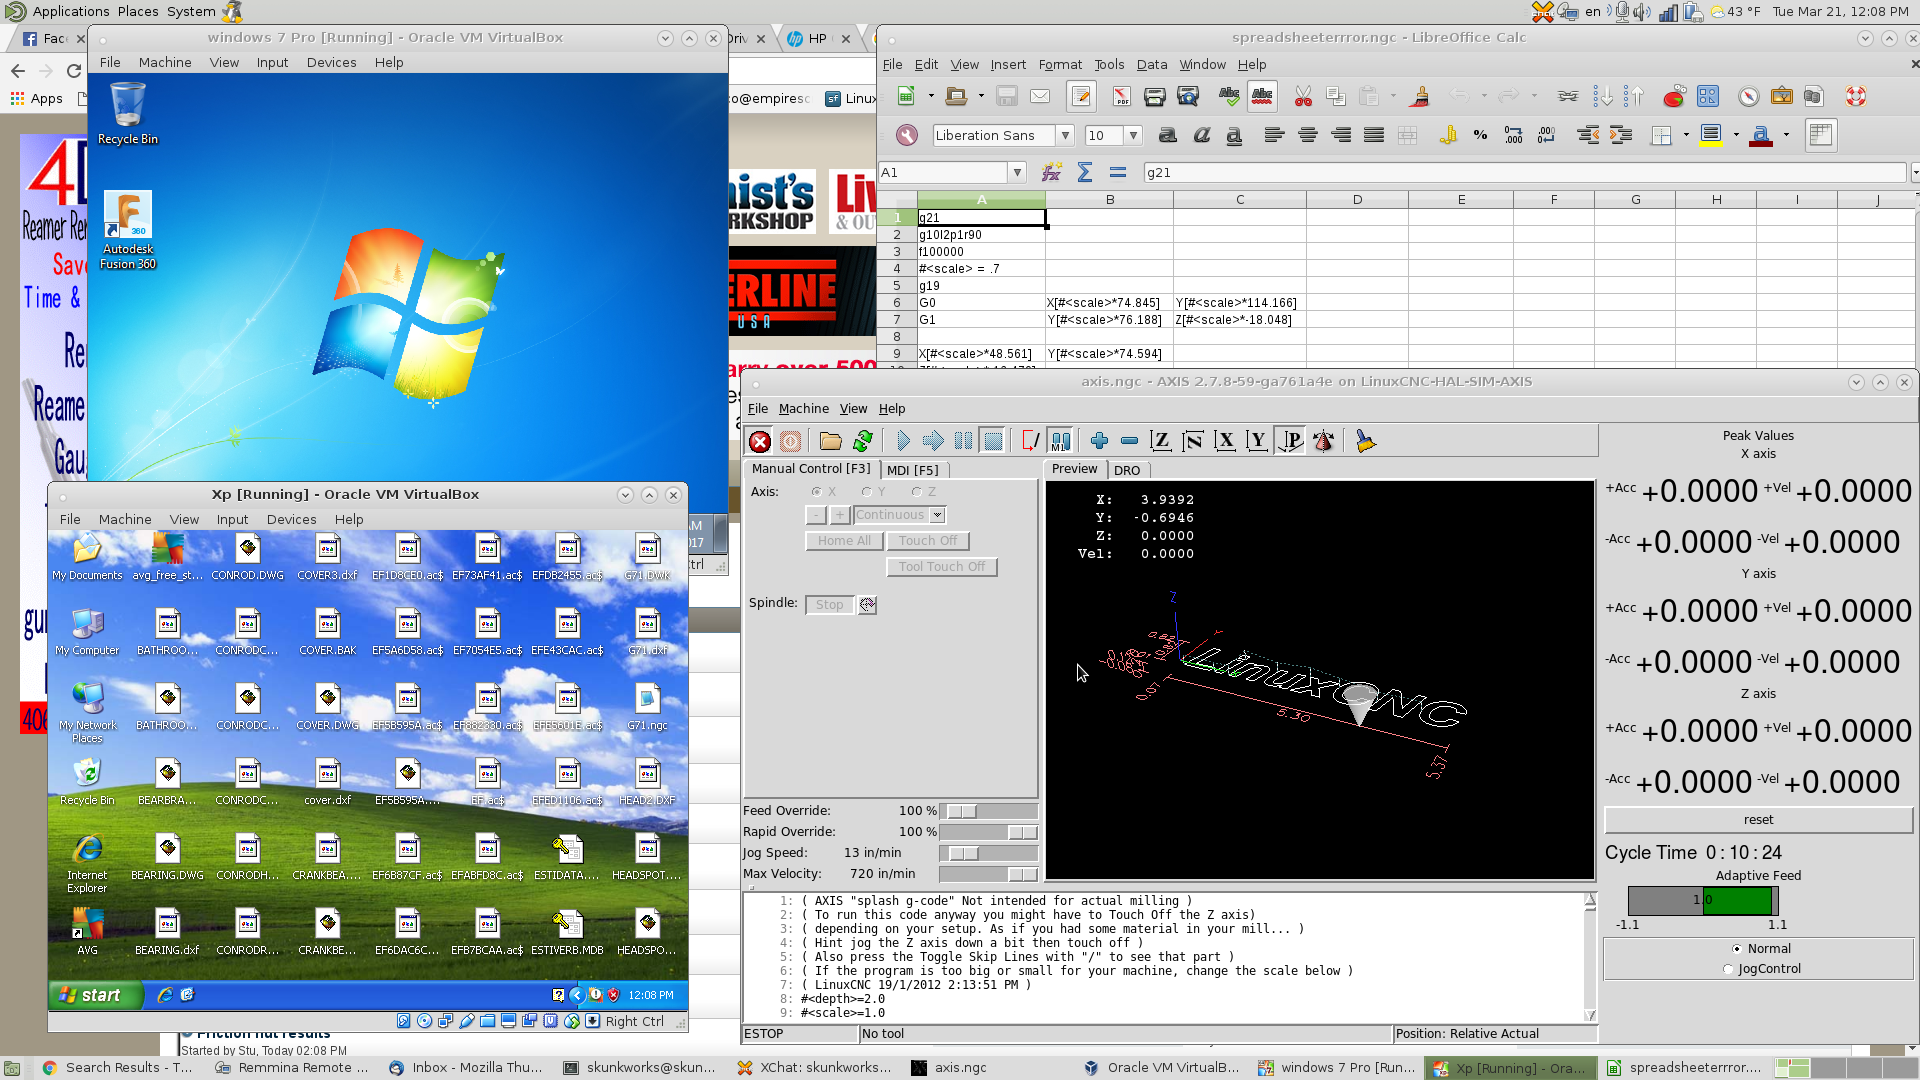
Task: Click Italic in Calc formatting toolbar
Action: click(x=1201, y=136)
